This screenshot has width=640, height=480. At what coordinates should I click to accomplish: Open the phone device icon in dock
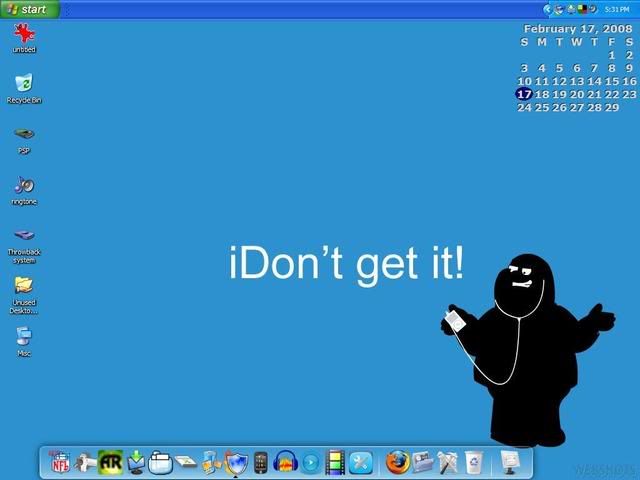[261, 462]
